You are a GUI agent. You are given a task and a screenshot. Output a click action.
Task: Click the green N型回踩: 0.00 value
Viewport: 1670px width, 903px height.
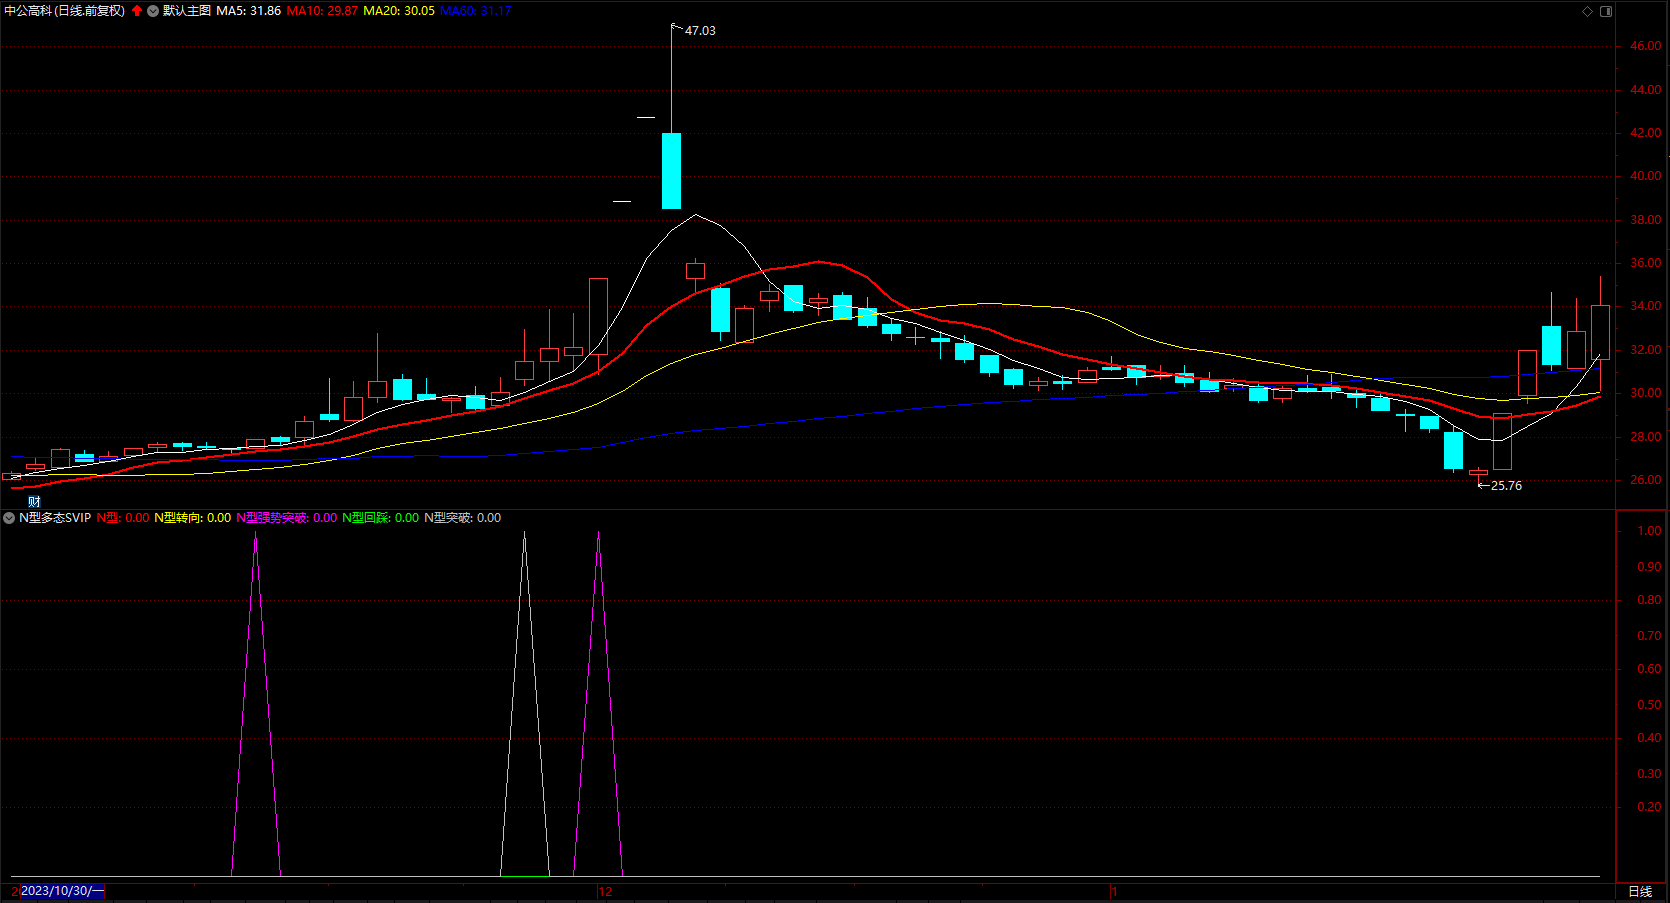tap(381, 518)
